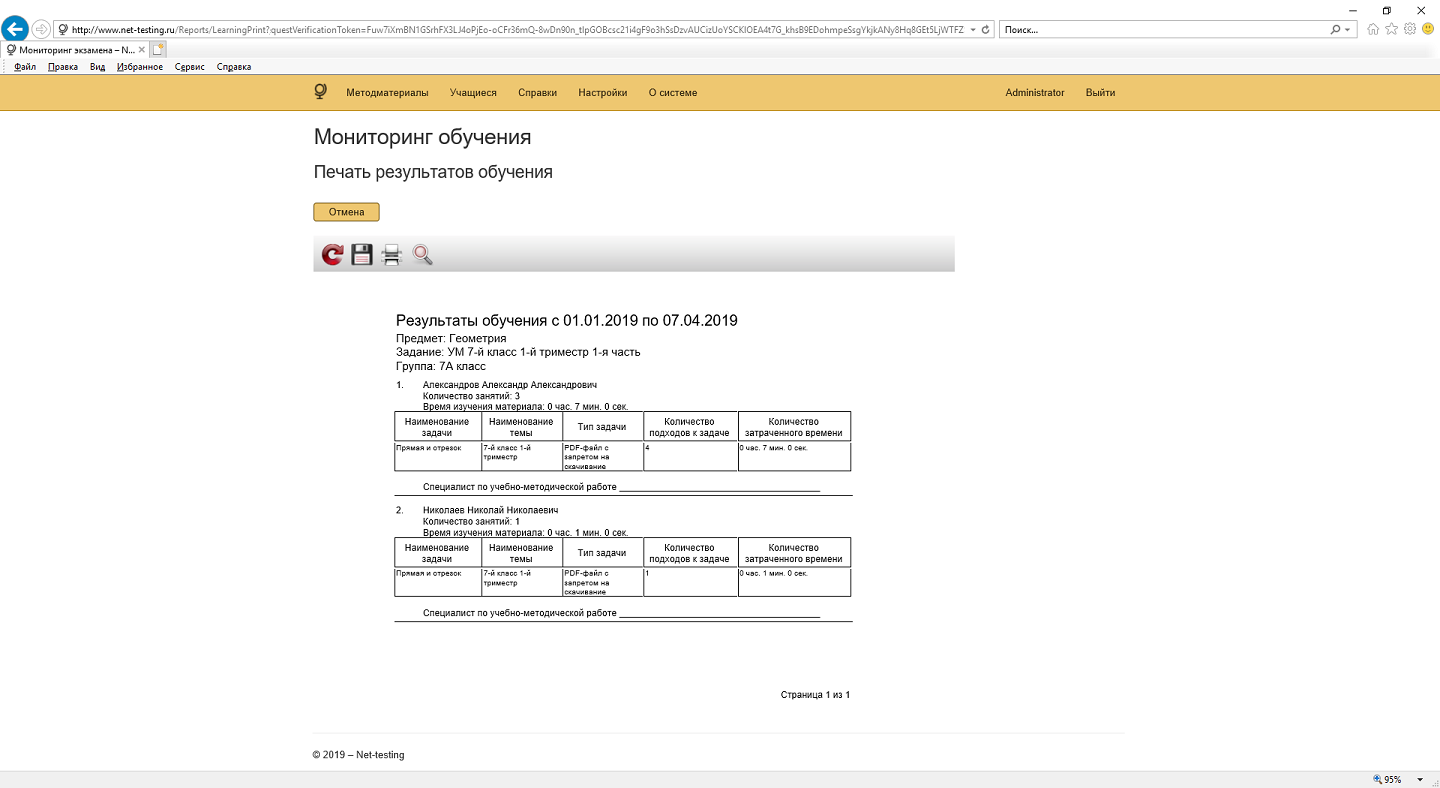Click the refresh report icon
This screenshot has height=788, width=1440.
tap(332, 255)
